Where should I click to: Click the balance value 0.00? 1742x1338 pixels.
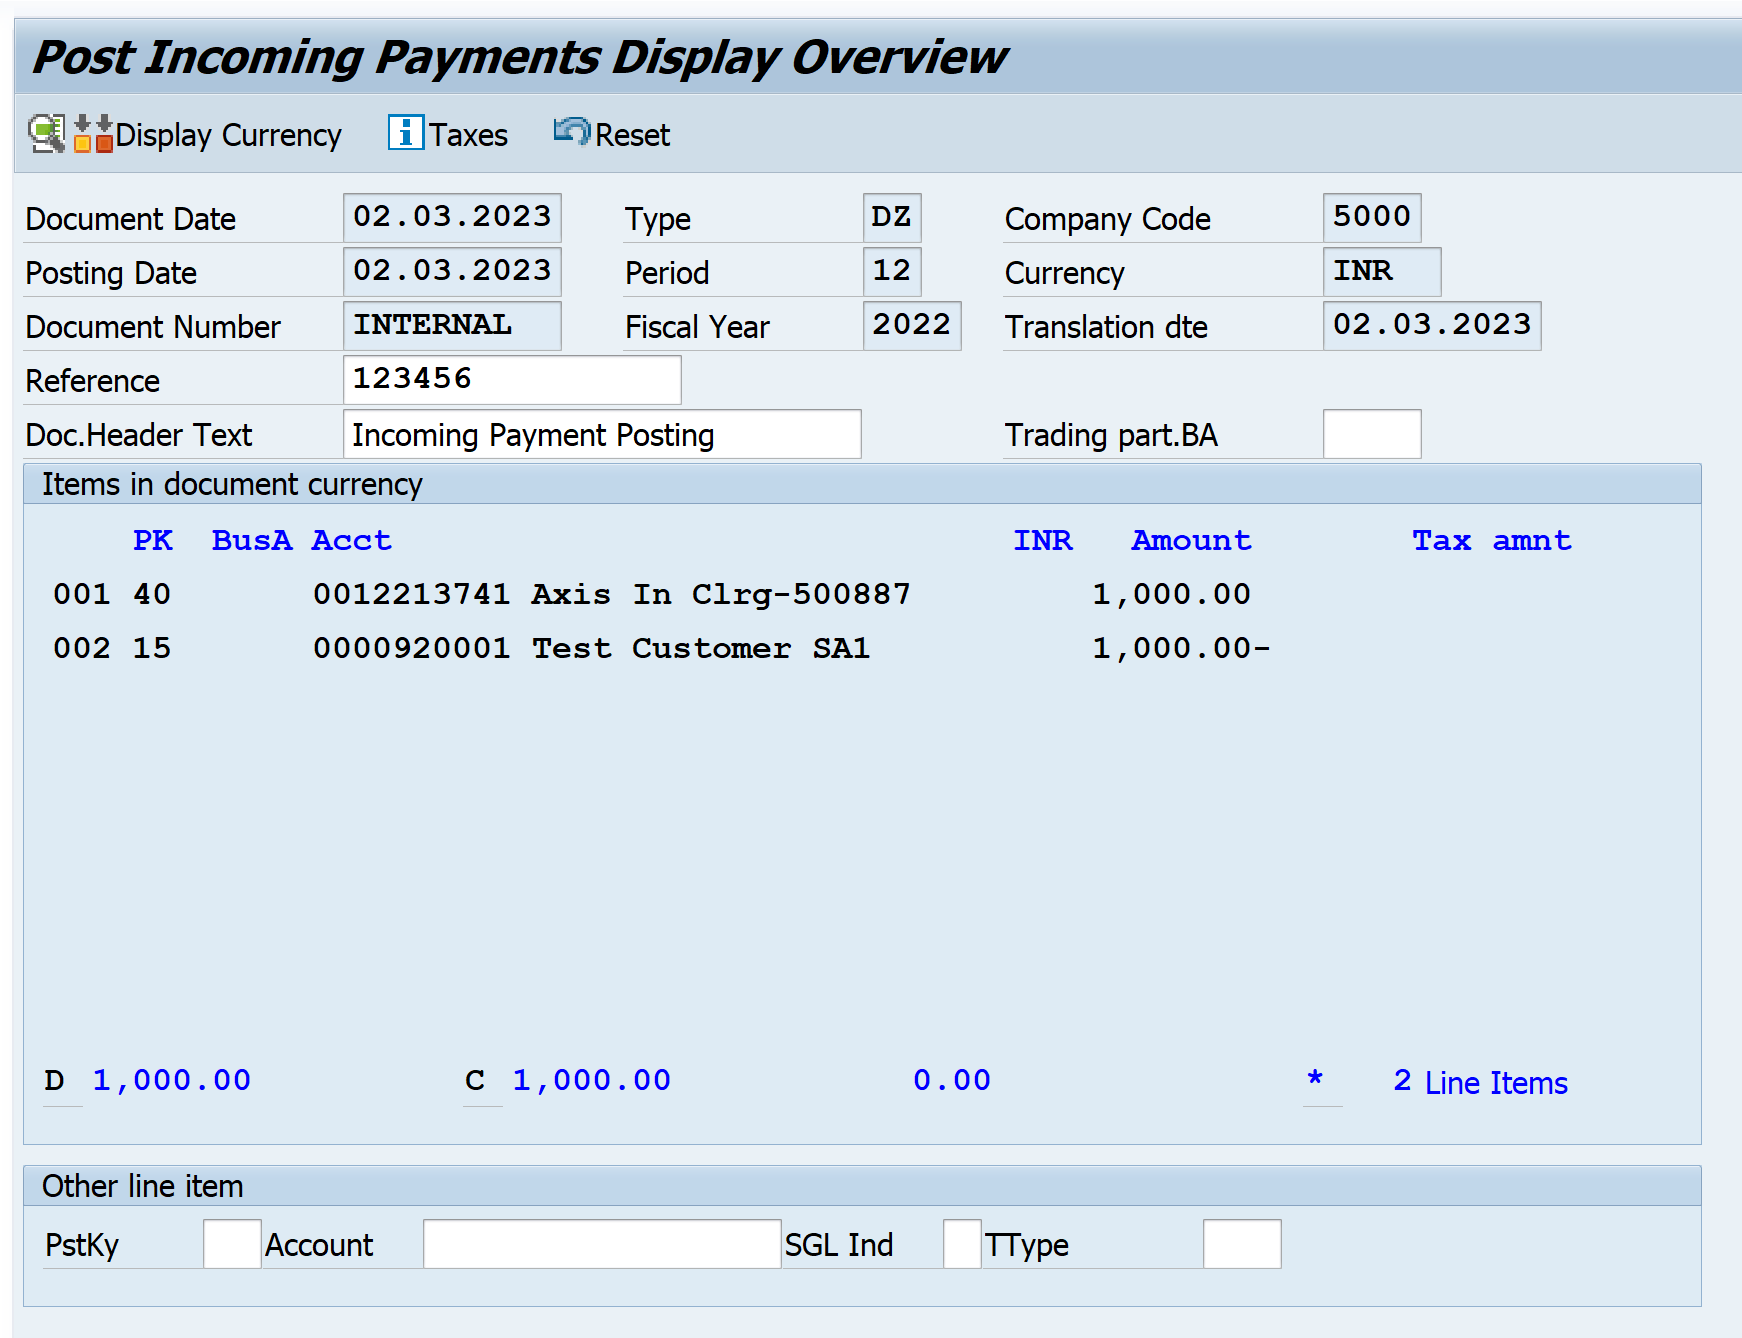click(x=952, y=1080)
